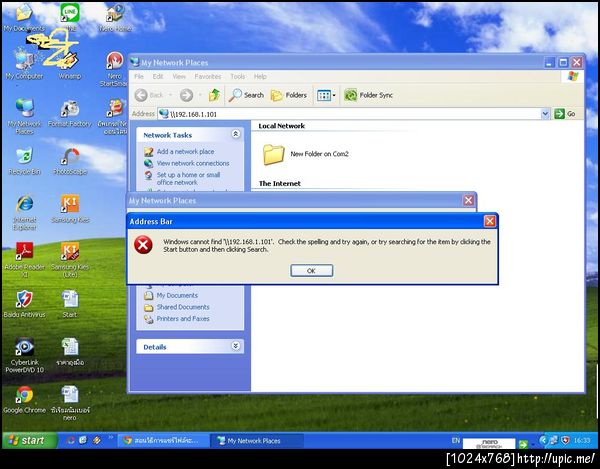The width and height of the screenshot is (600, 469).
Task: Click the Go button beside address bar
Action: (565, 114)
